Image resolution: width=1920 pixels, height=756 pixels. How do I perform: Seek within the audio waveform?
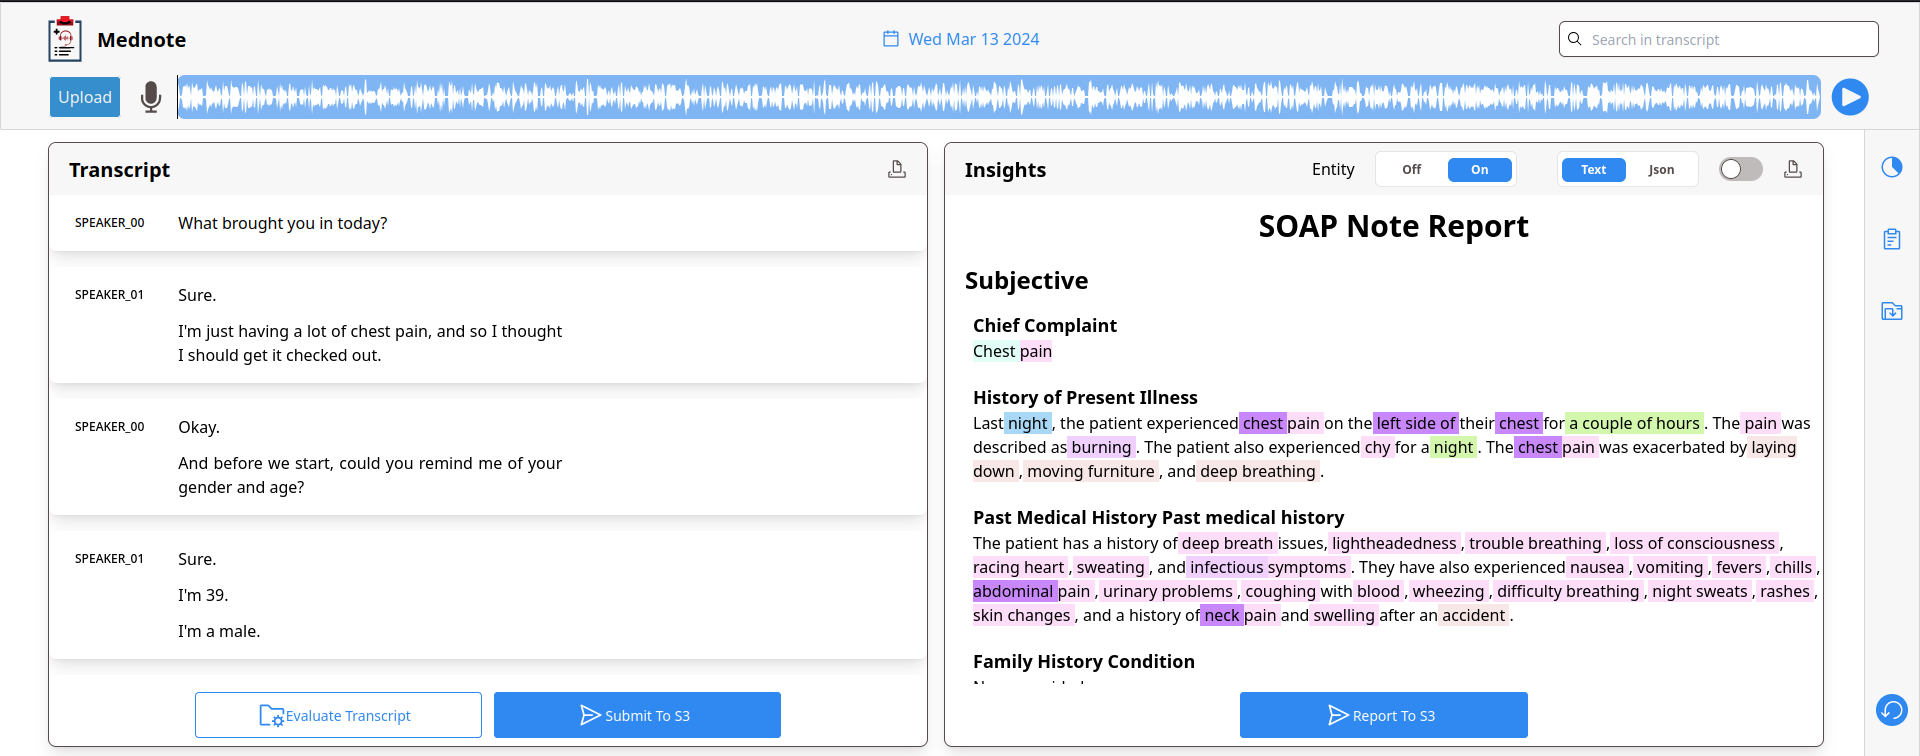pos(998,97)
